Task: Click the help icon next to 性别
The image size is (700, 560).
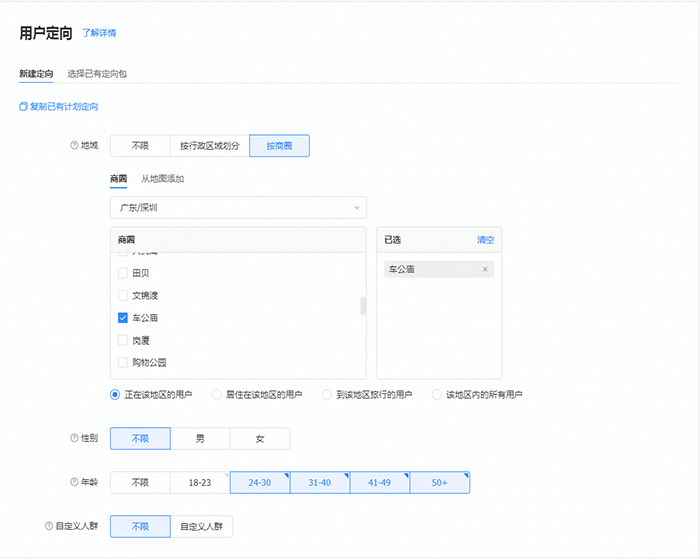Action: (74, 439)
